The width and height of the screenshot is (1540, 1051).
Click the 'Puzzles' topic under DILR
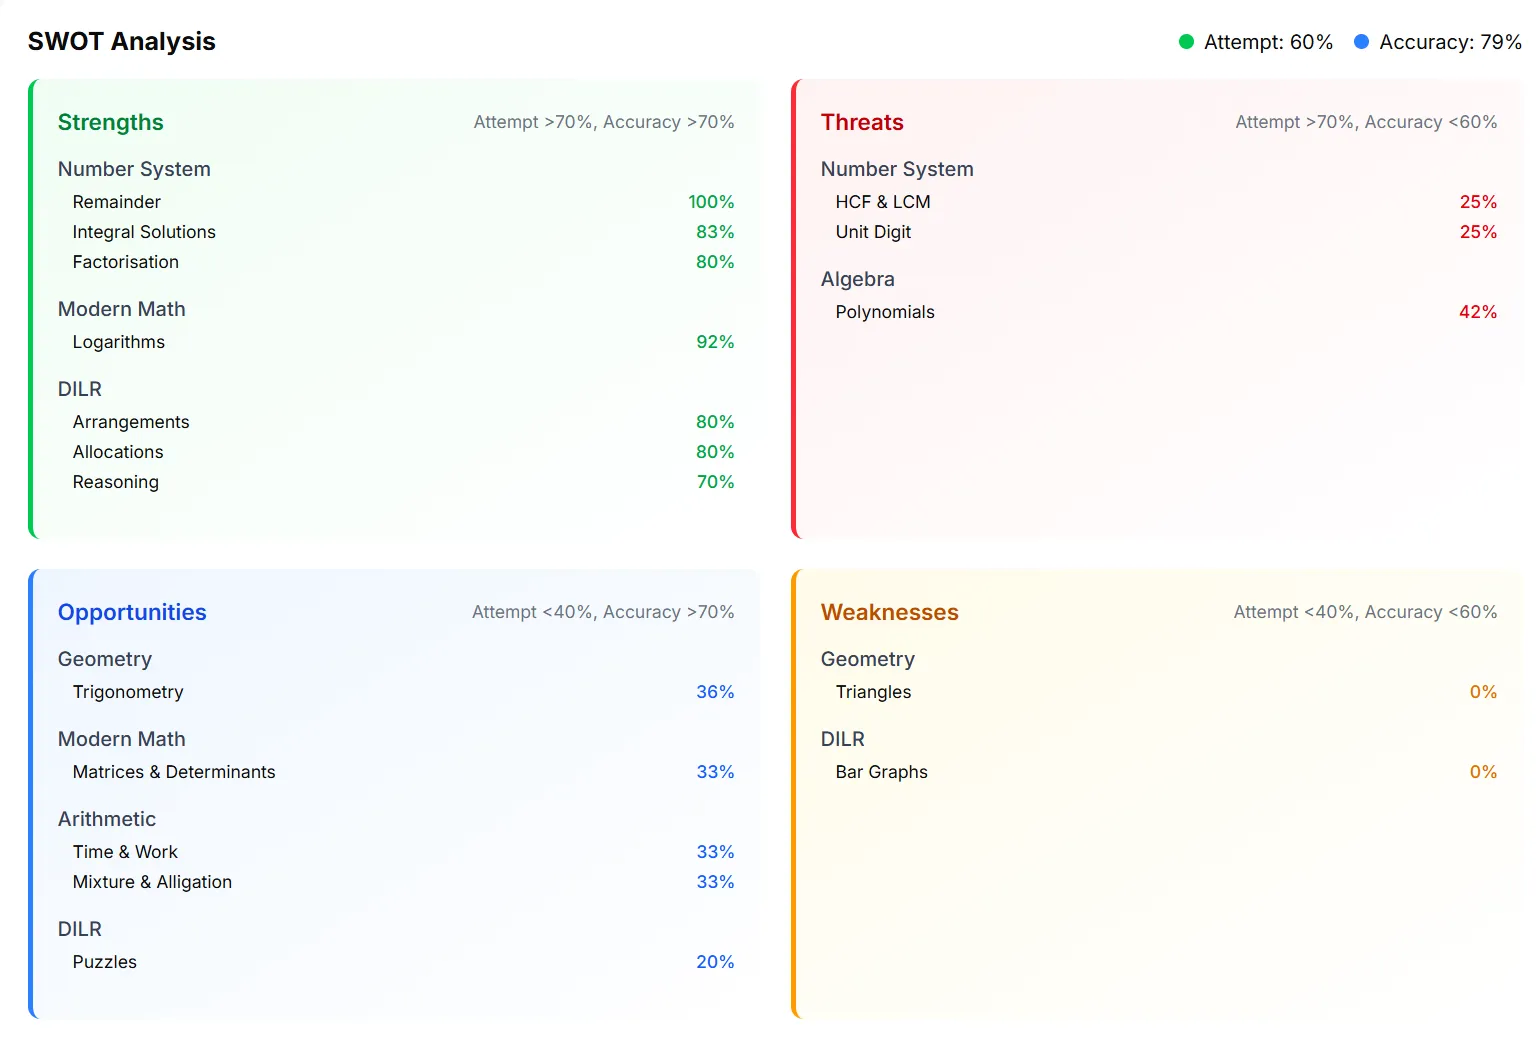(x=105, y=962)
